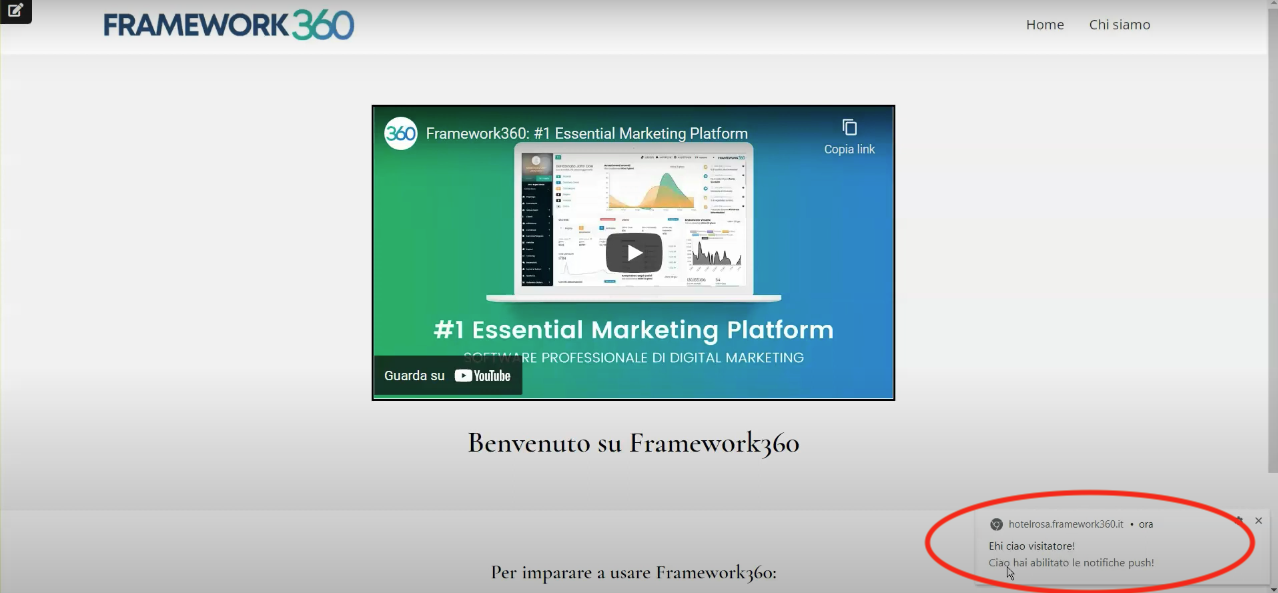Screen dimensions: 1278x593
Task: Click the Per imparare a usare Framework360 text
Action: [633, 573]
